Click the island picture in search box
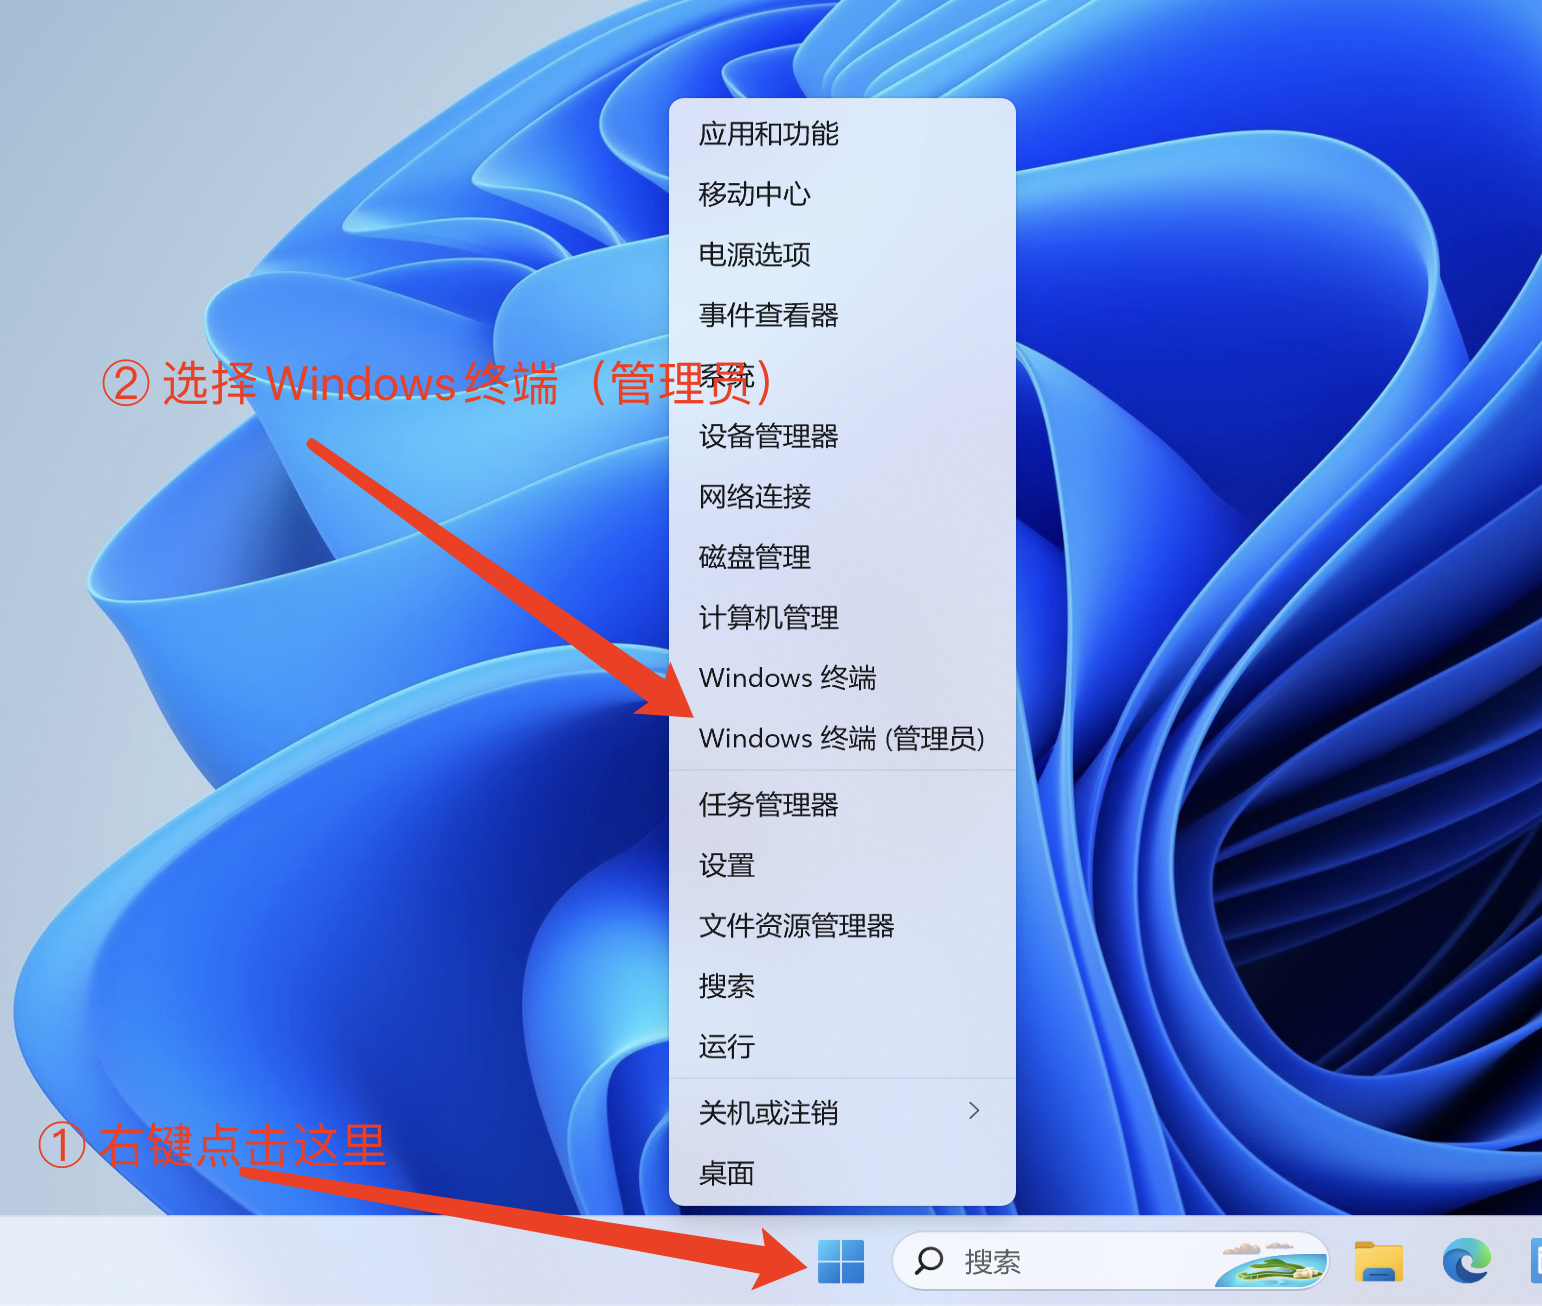The image size is (1542, 1306). coord(1270,1262)
